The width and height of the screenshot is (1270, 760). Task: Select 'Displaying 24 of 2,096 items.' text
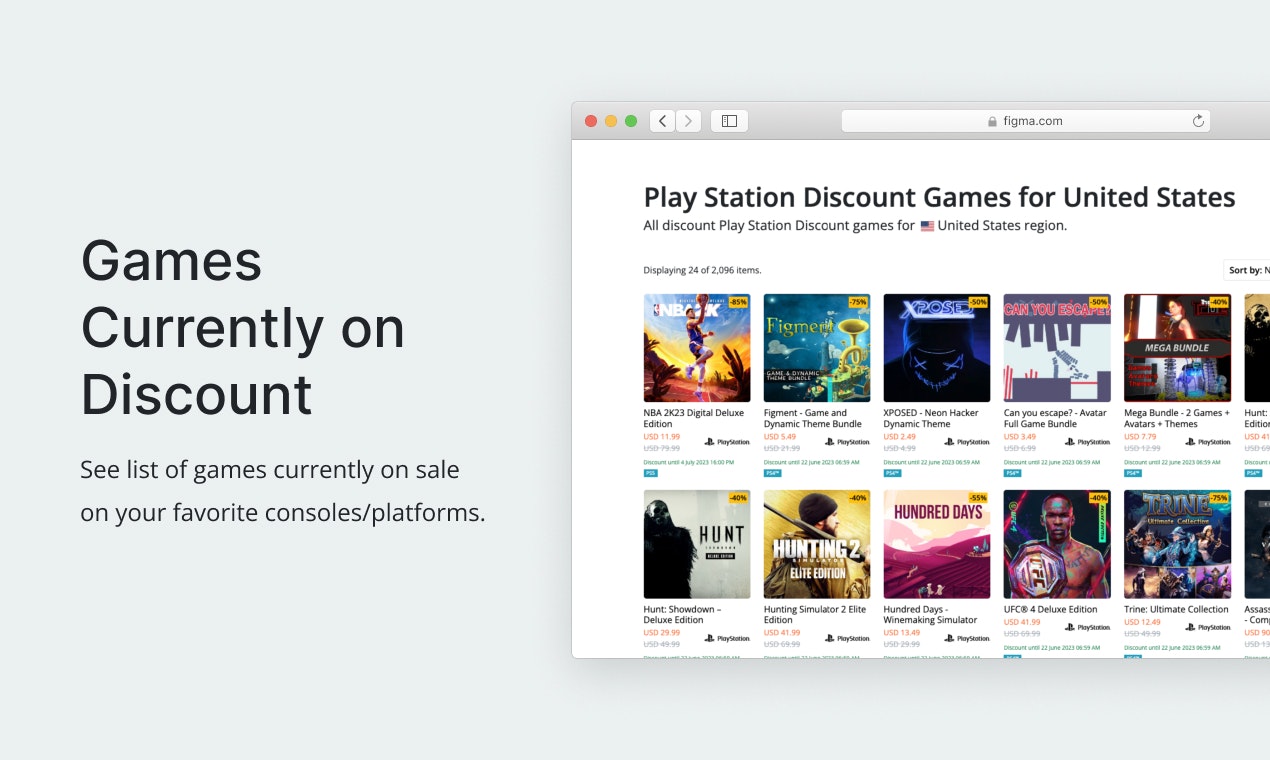pyautogui.click(x=702, y=270)
